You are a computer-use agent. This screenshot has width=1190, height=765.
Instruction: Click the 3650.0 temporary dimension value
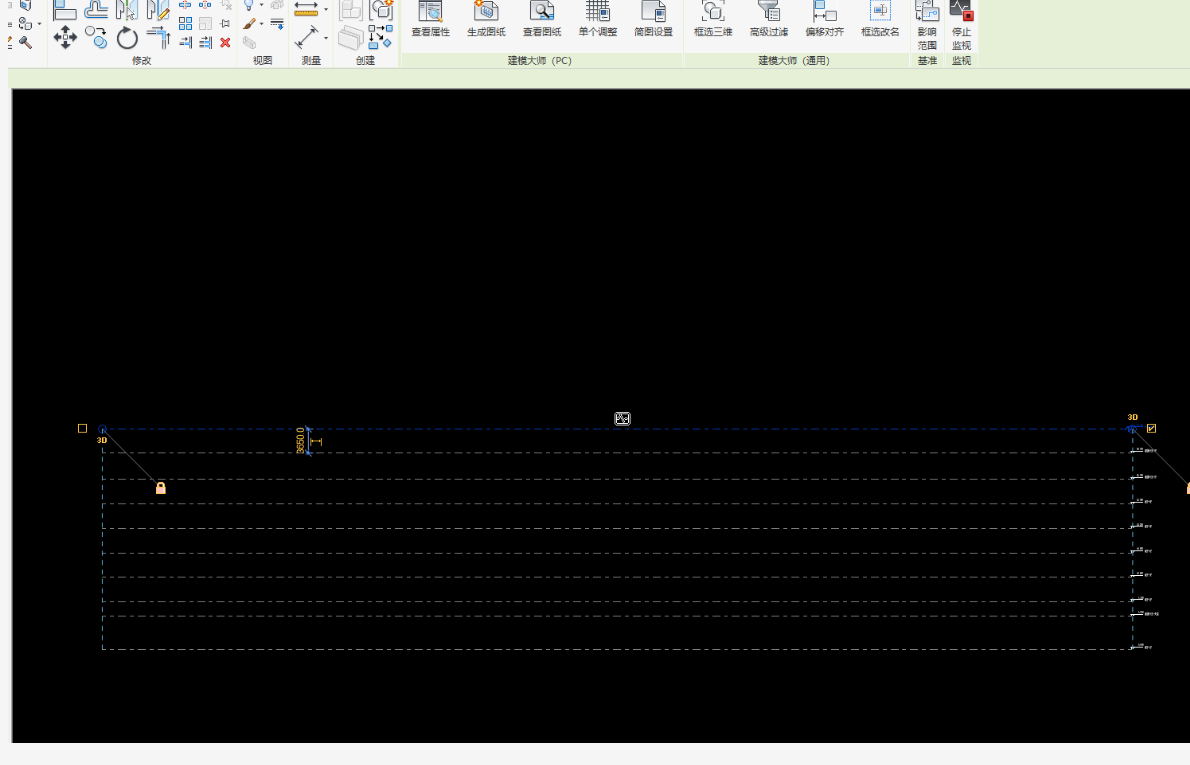[x=300, y=441]
